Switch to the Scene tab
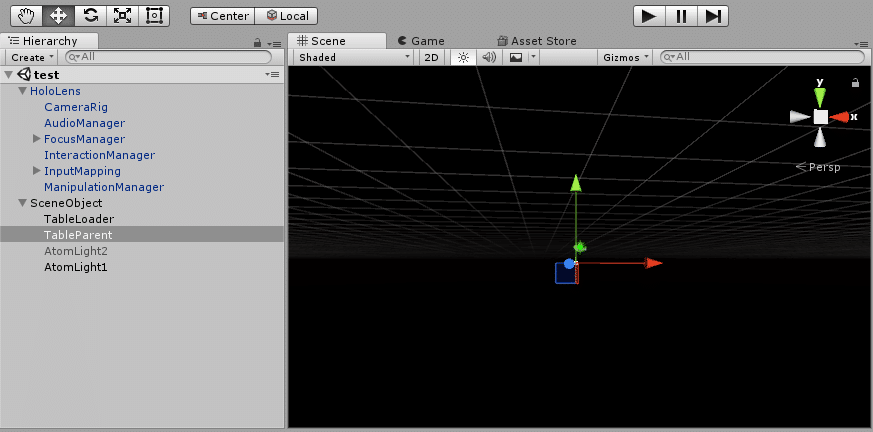The image size is (873, 432). coord(337,41)
